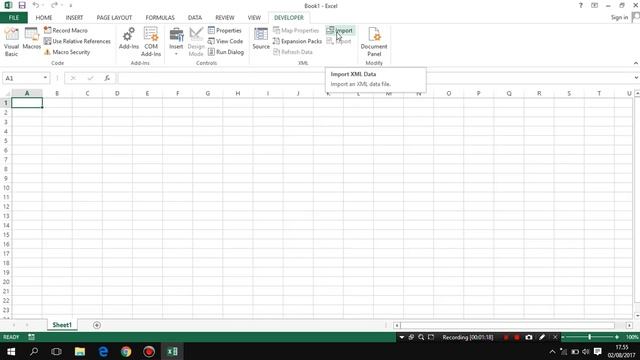Switch to the INSERT tab
The width and height of the screenshot is (640, 360).
tap(74, 18)
